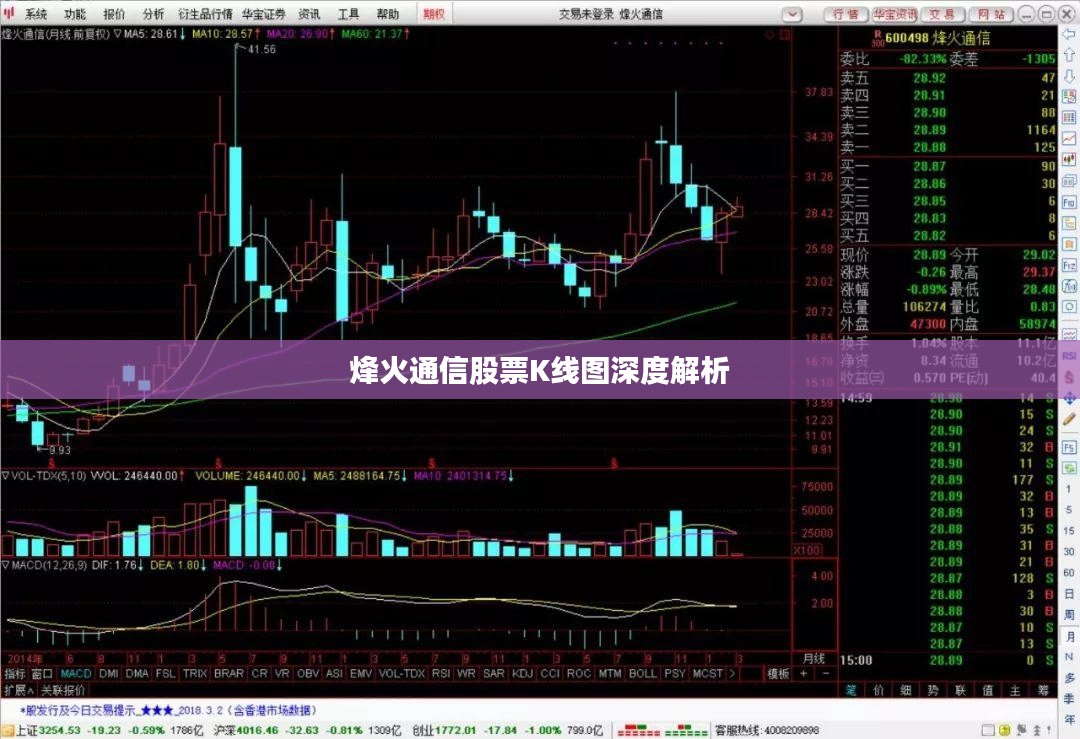The width and height of the screenshot is (1080, 739).
Task: Click the 行情 button at top right
Action: click(x=846, y=14)
